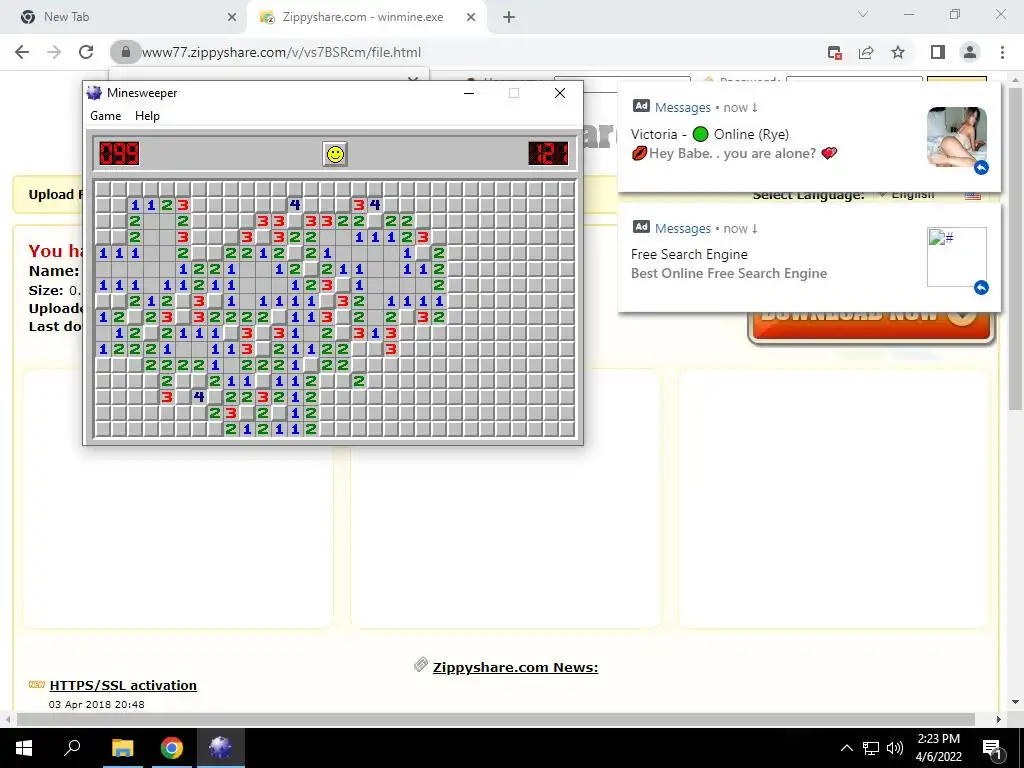Click the Minesweeper timer display

pos(548,154)
